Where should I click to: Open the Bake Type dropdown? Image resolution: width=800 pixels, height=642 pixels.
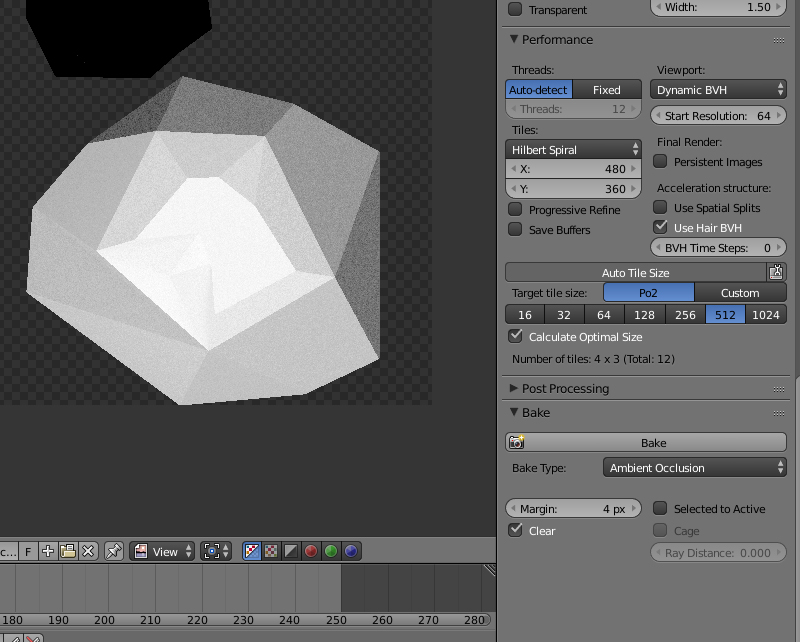click(694, 467)
